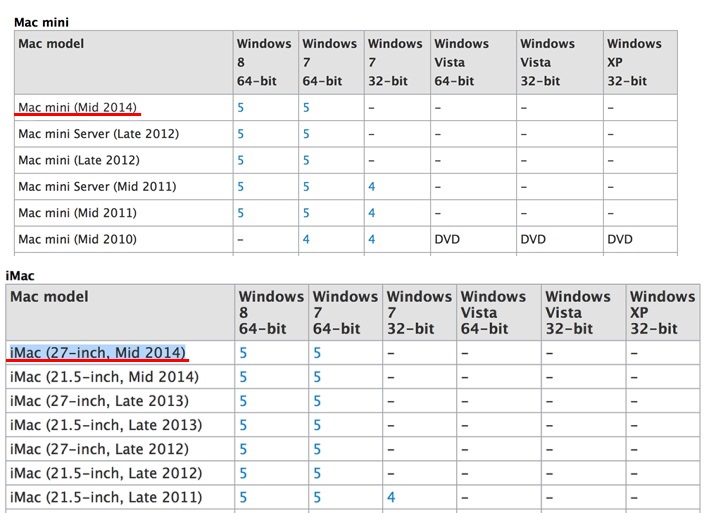This screenshot has width=704, height=513.
Task: Click Windows XP 32-bit header in iMac table
Action: click(662, 313)
